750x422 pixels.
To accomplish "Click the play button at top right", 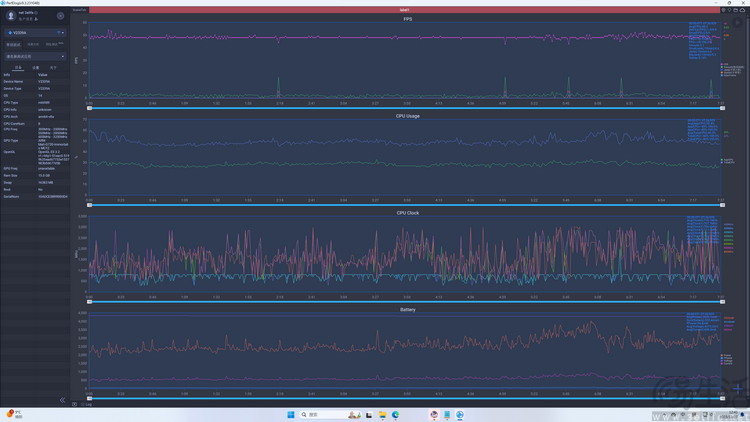I will click(738, 22).
